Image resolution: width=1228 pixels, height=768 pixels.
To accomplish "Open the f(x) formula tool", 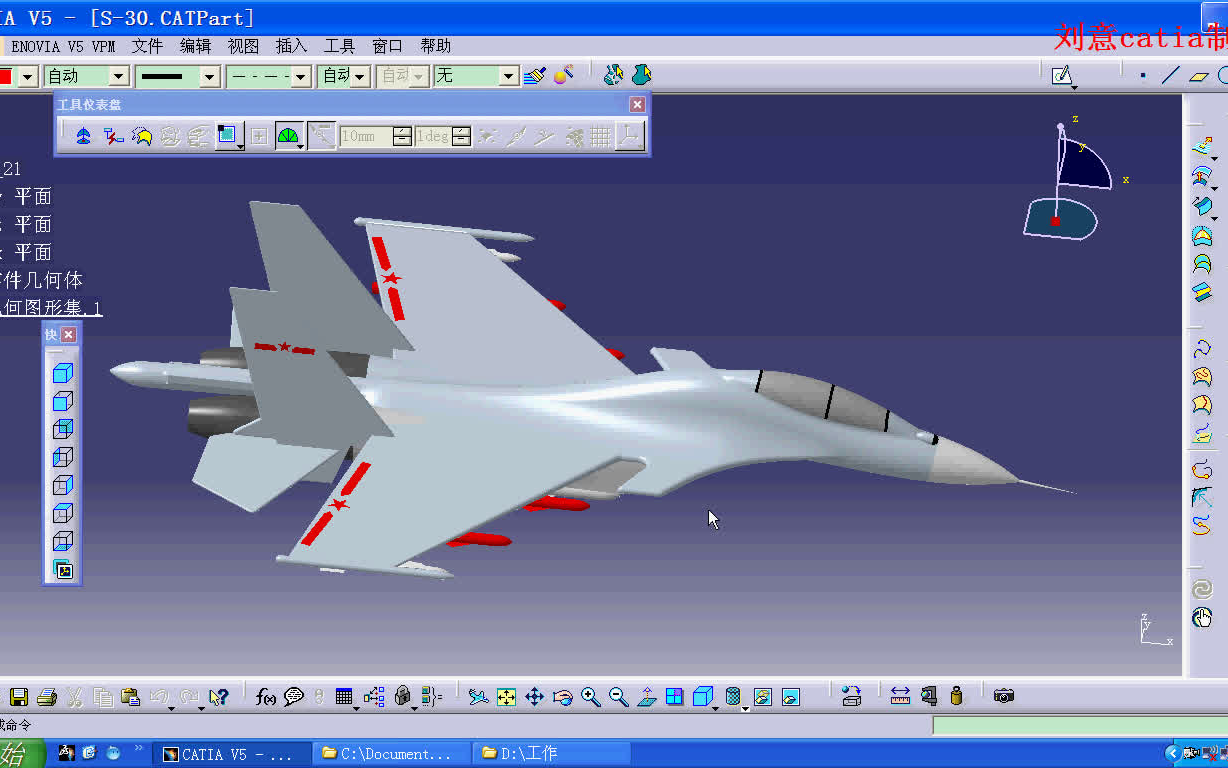I will click(266, 696).
